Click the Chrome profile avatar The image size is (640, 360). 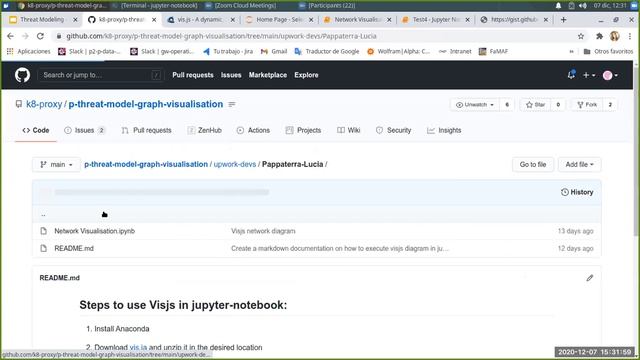tap(615, 36)
